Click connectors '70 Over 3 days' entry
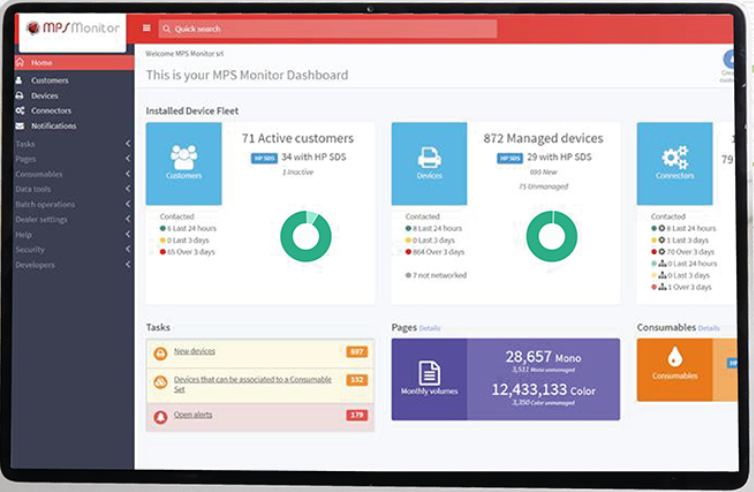The height and width of the screenshot is (492, 754). click(683, 252)
